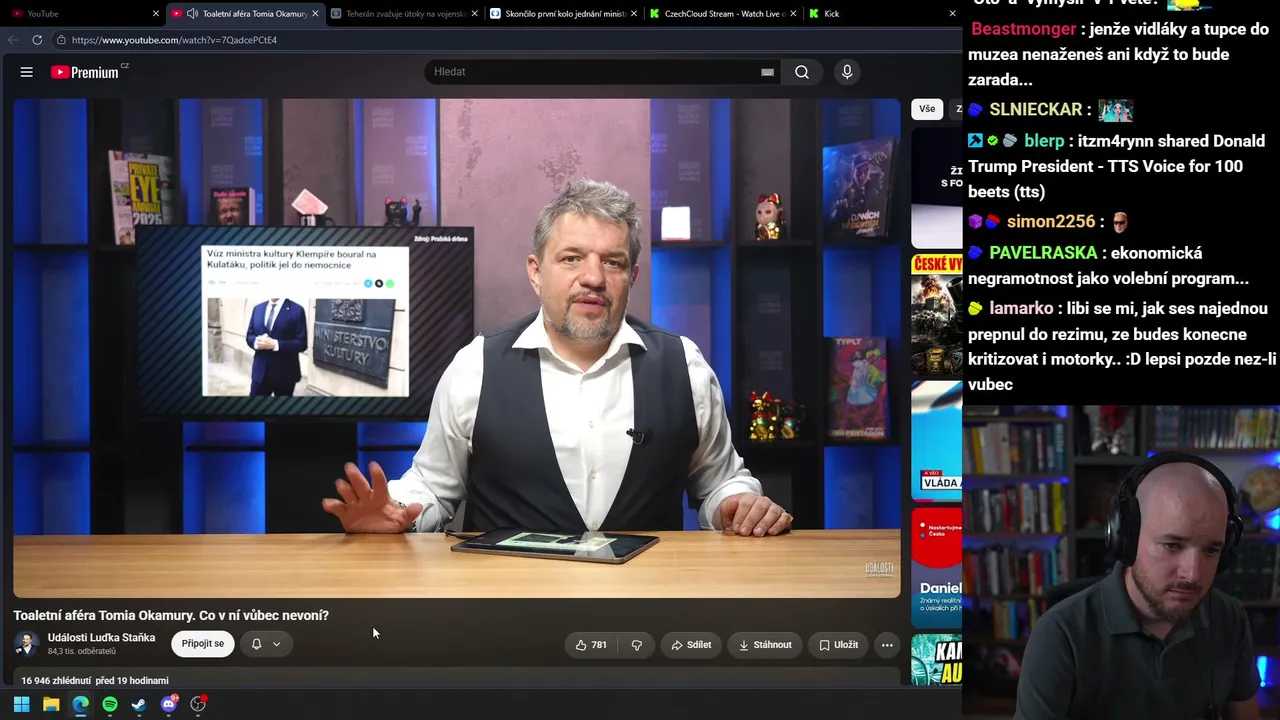Open the YouTube hamburger guide menu

click(27, 72)
